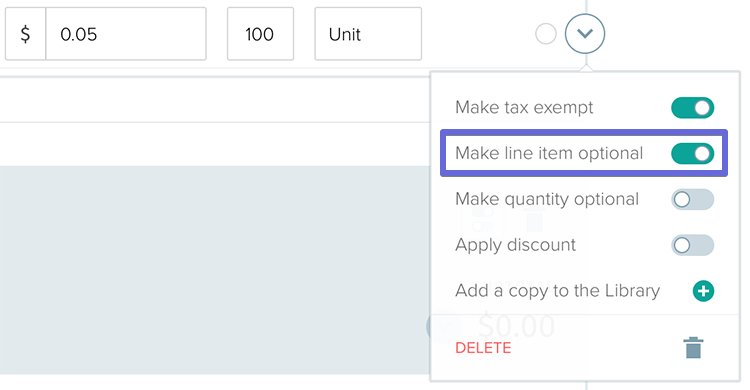
Task: Disable the Make tax exempt switch
Action: (692, 108)
